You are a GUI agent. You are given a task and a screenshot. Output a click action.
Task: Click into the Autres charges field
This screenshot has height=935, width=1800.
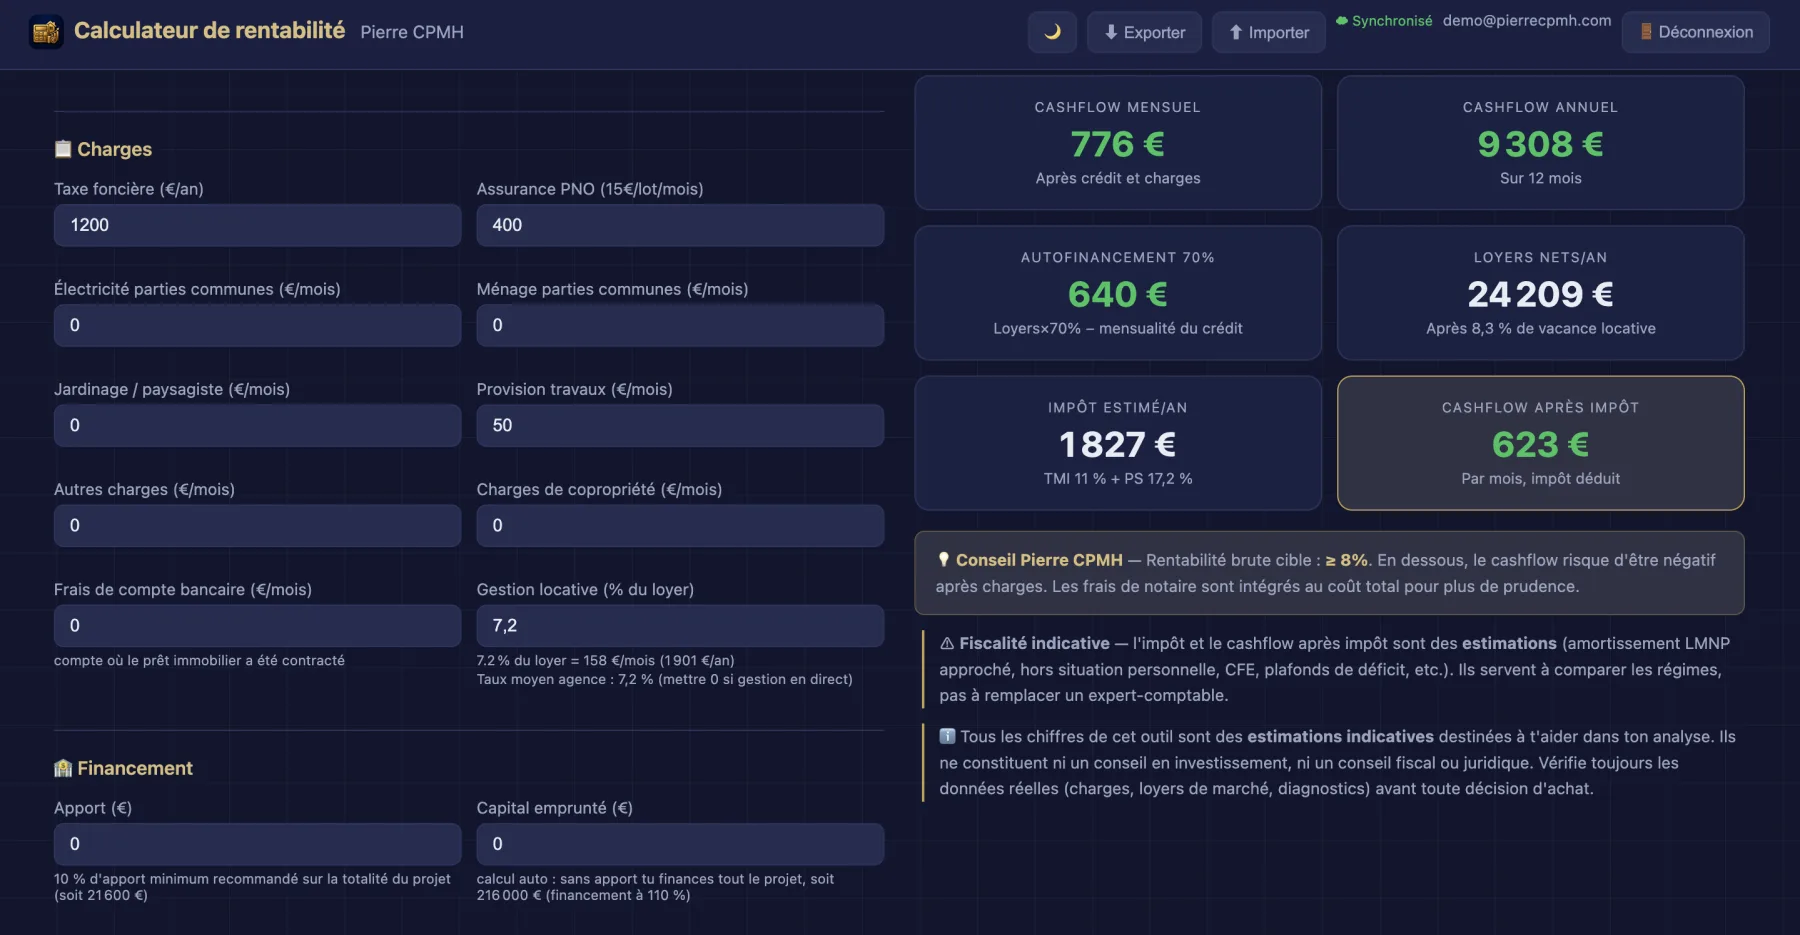click(x=258, y=525)
